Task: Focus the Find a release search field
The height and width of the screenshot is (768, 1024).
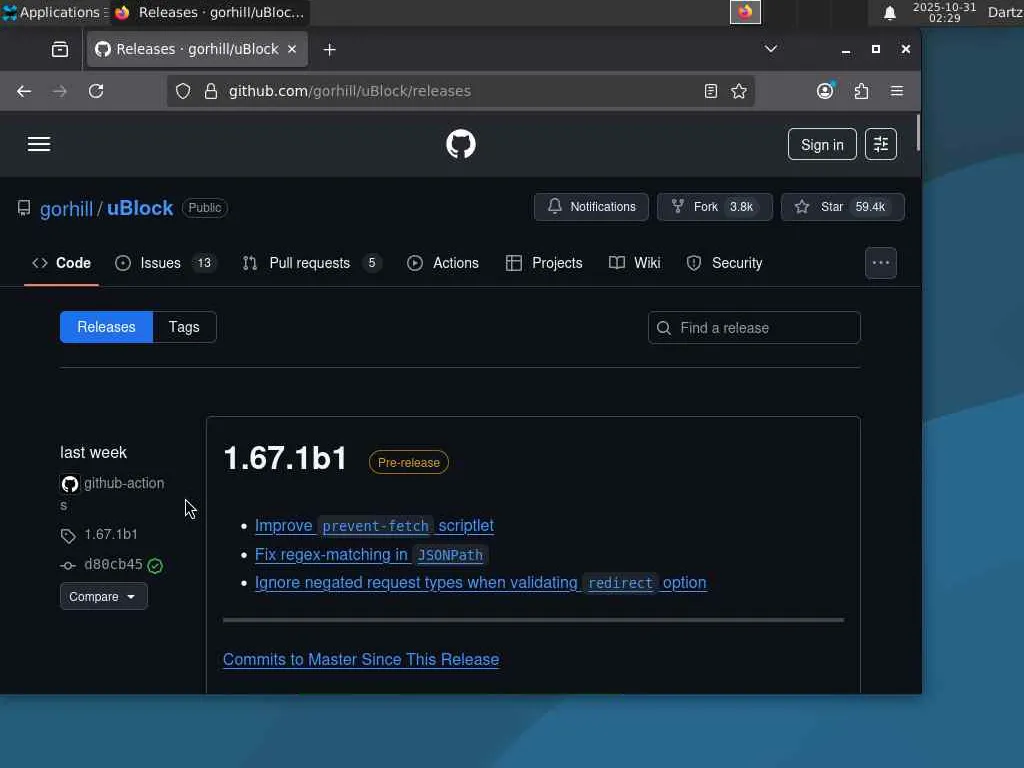Action: pyautogui.click(x=754, y=328)
